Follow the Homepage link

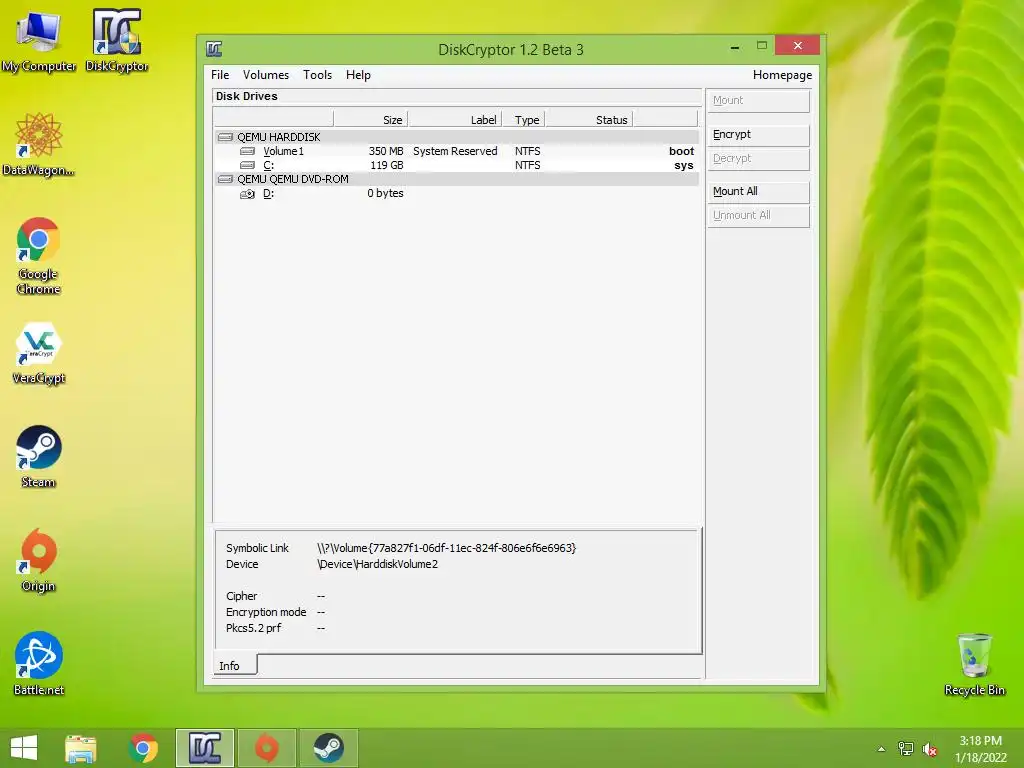pos(782,75)
